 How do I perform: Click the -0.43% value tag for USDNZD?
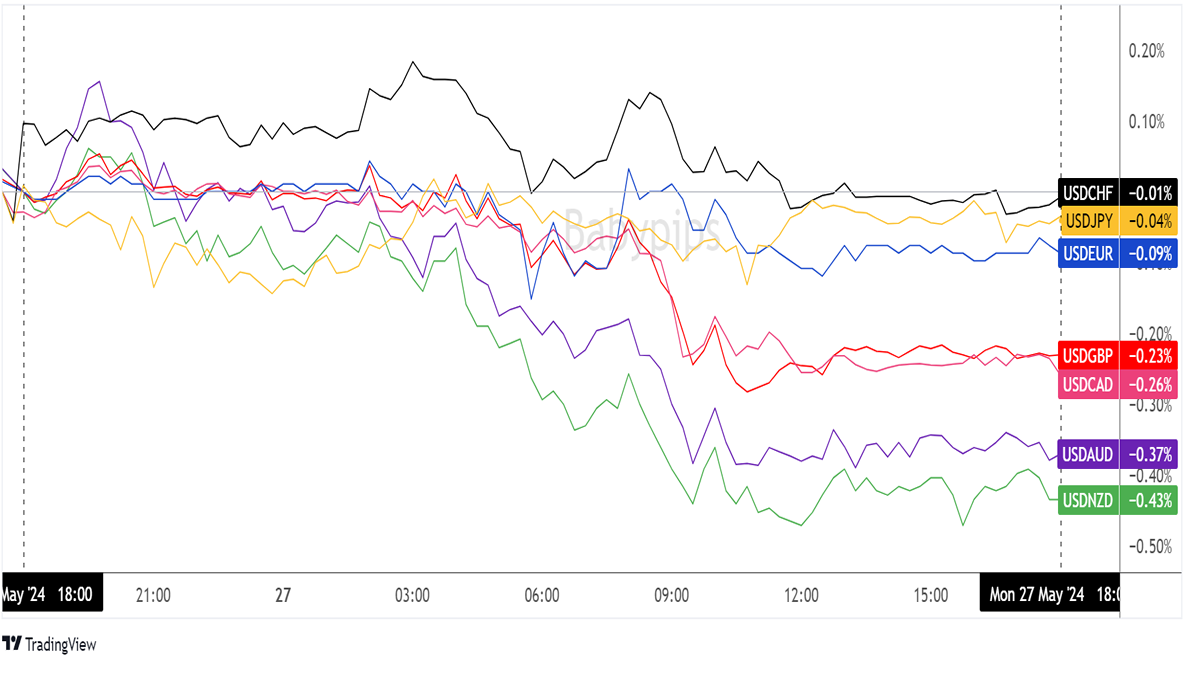(1149, 499)
